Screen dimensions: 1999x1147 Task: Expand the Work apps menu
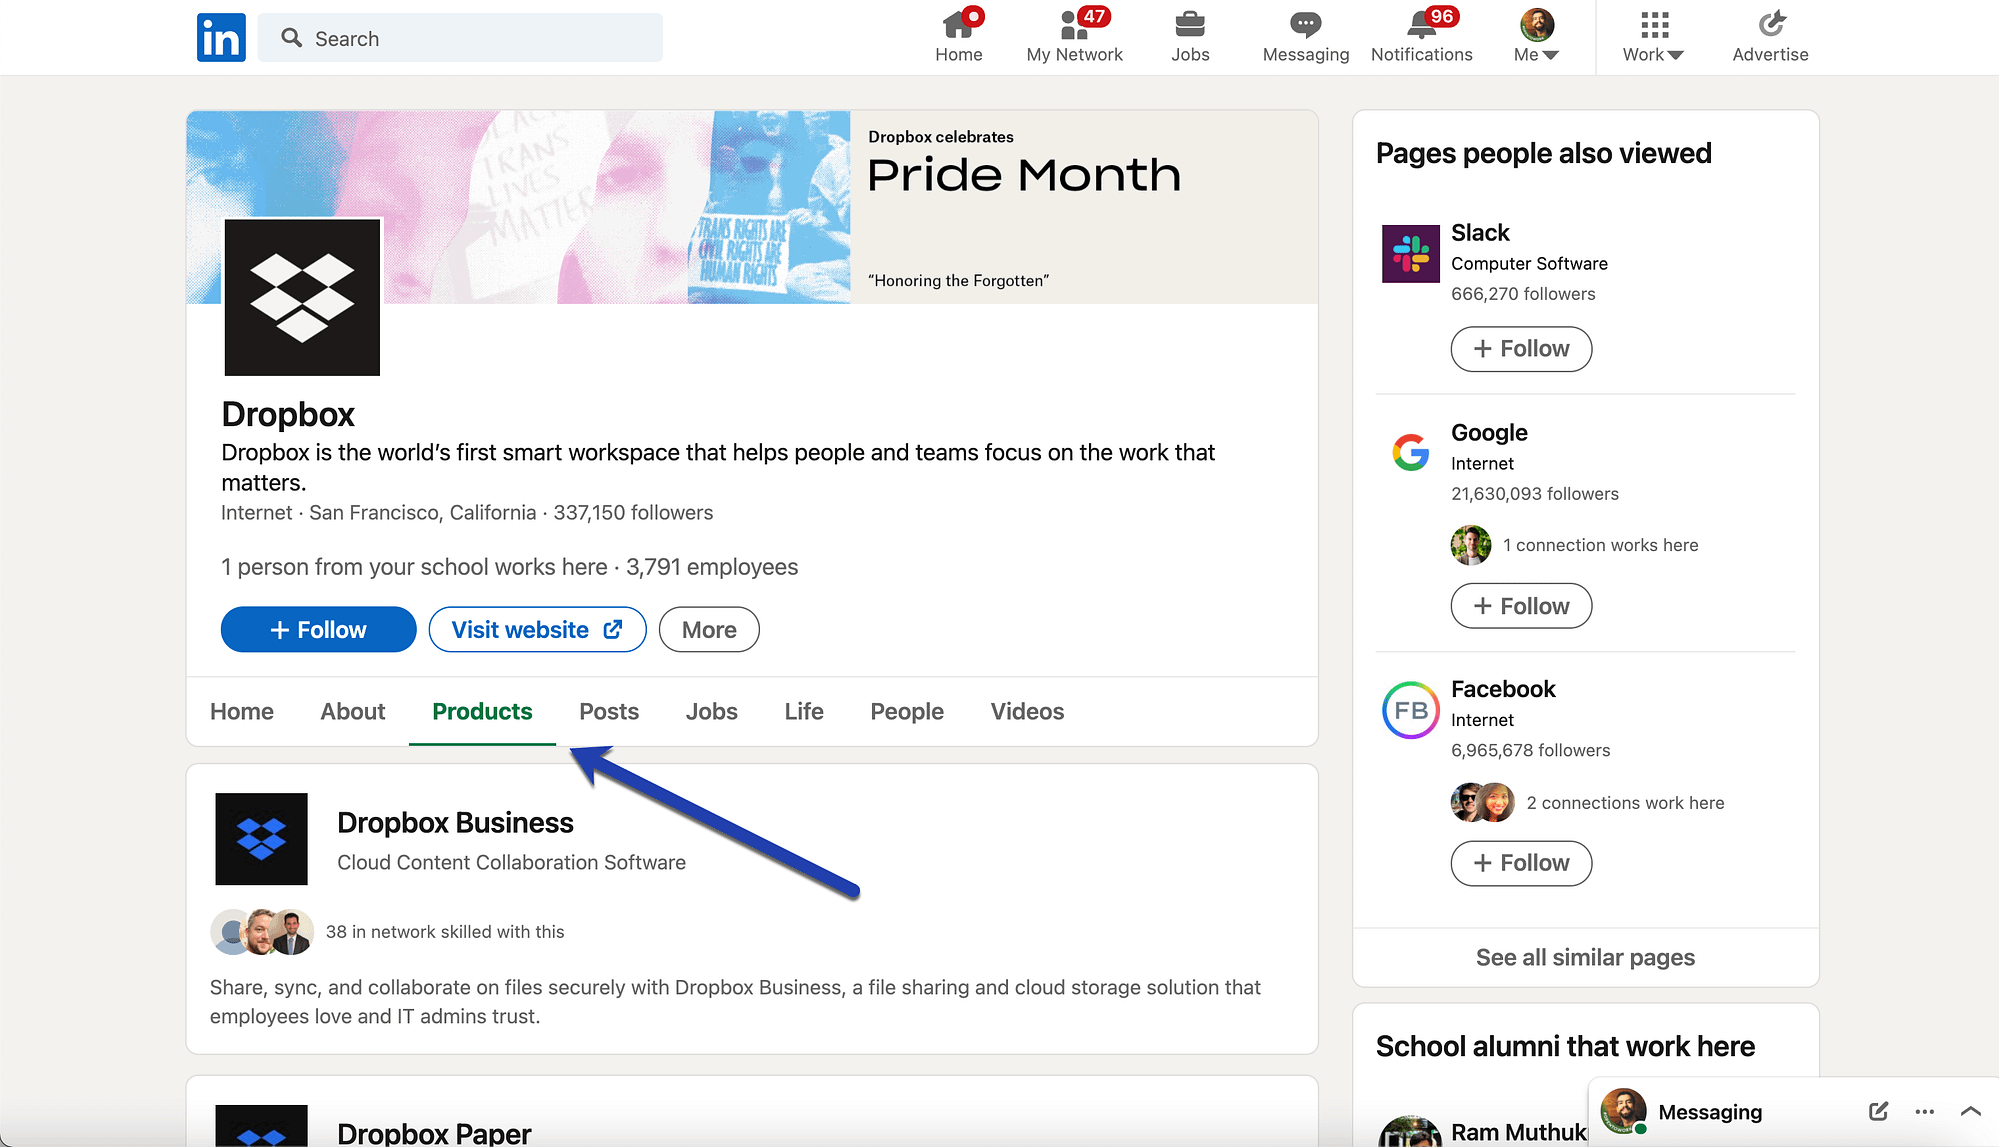point(1654,37)
